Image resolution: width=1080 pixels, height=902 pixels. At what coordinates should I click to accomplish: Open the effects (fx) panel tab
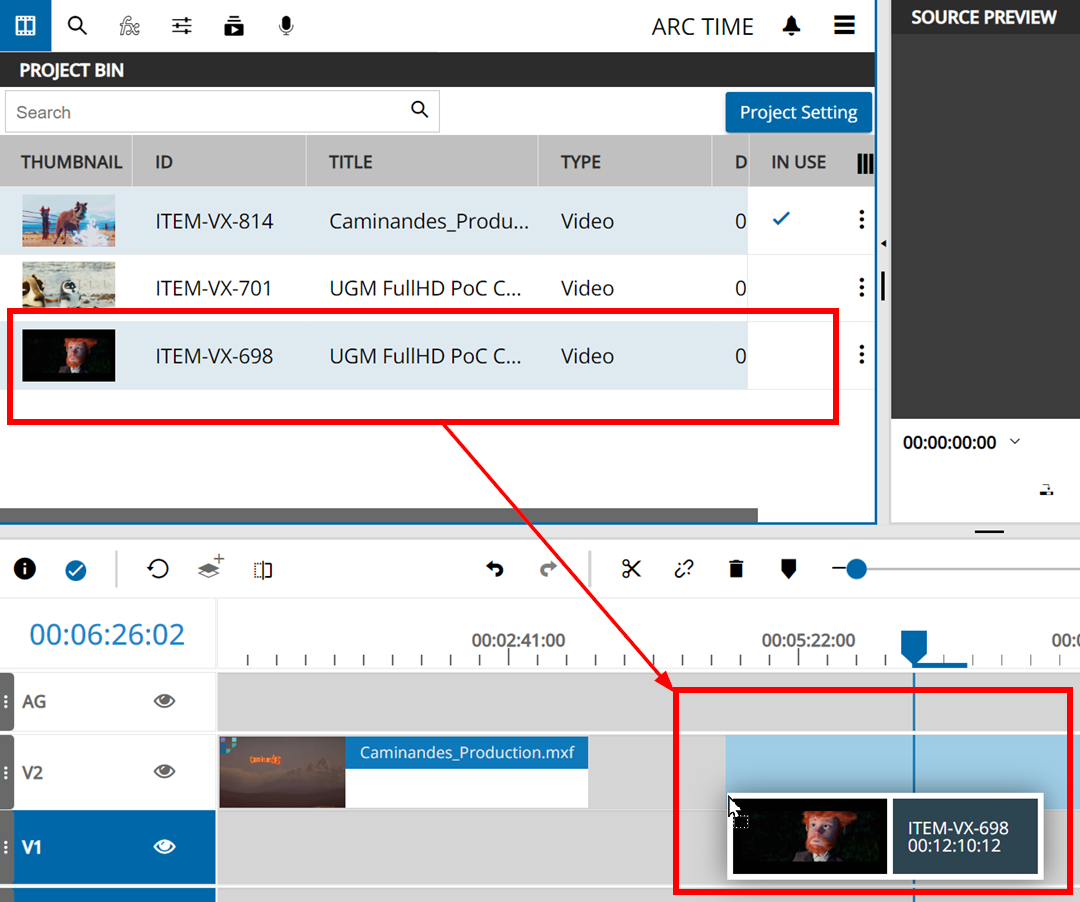(129, 26)
